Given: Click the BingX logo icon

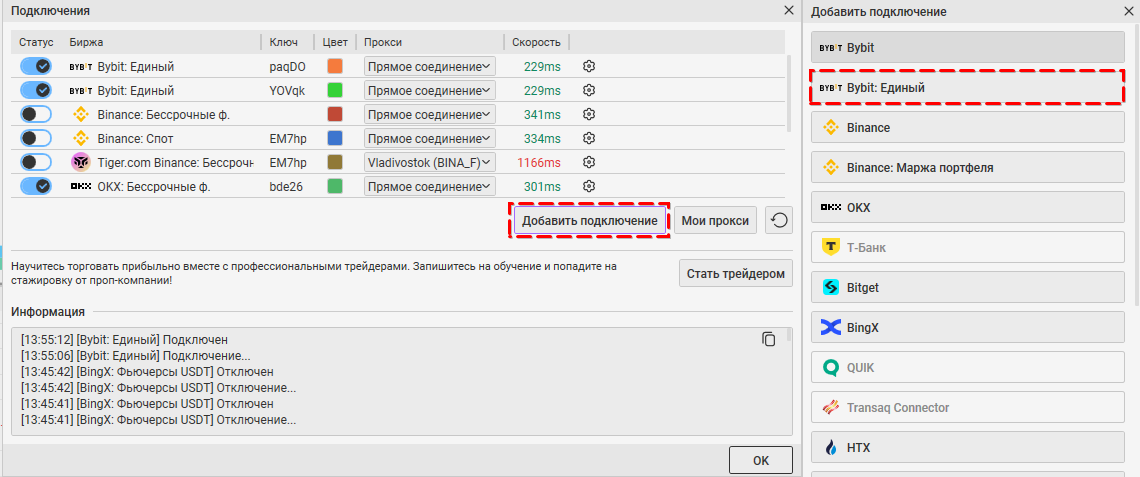Looking at the screenshot, I should click(830, 327).
